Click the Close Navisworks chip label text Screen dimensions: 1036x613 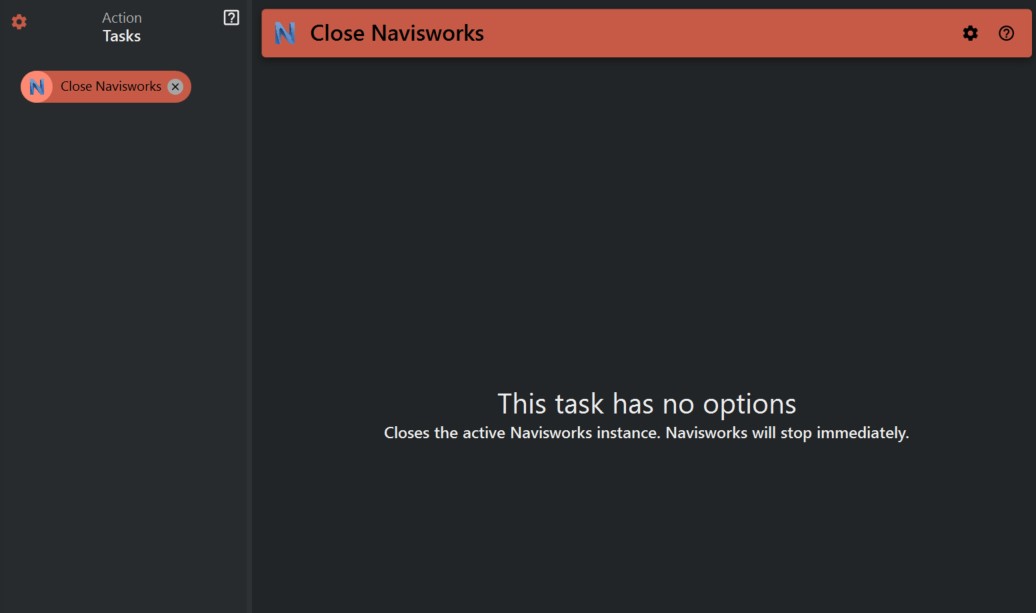click(x=110, y=86)
